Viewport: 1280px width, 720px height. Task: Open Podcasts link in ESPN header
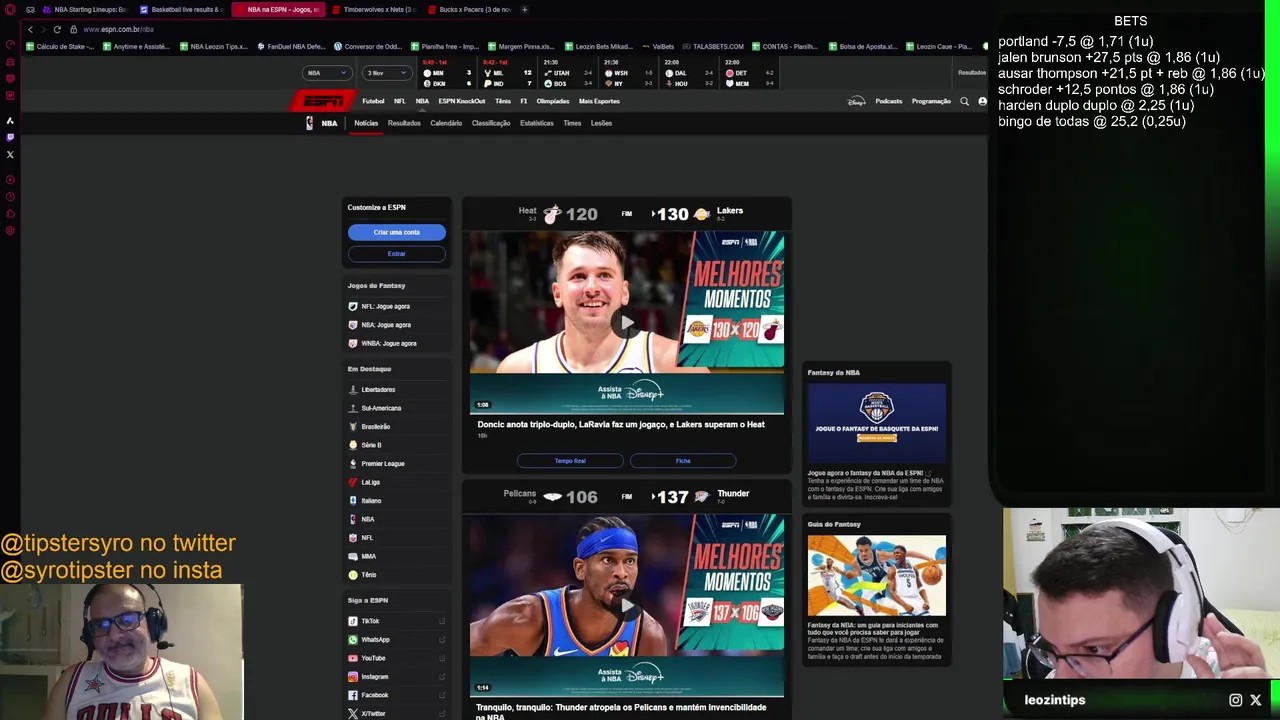click(x=889, y=101)
